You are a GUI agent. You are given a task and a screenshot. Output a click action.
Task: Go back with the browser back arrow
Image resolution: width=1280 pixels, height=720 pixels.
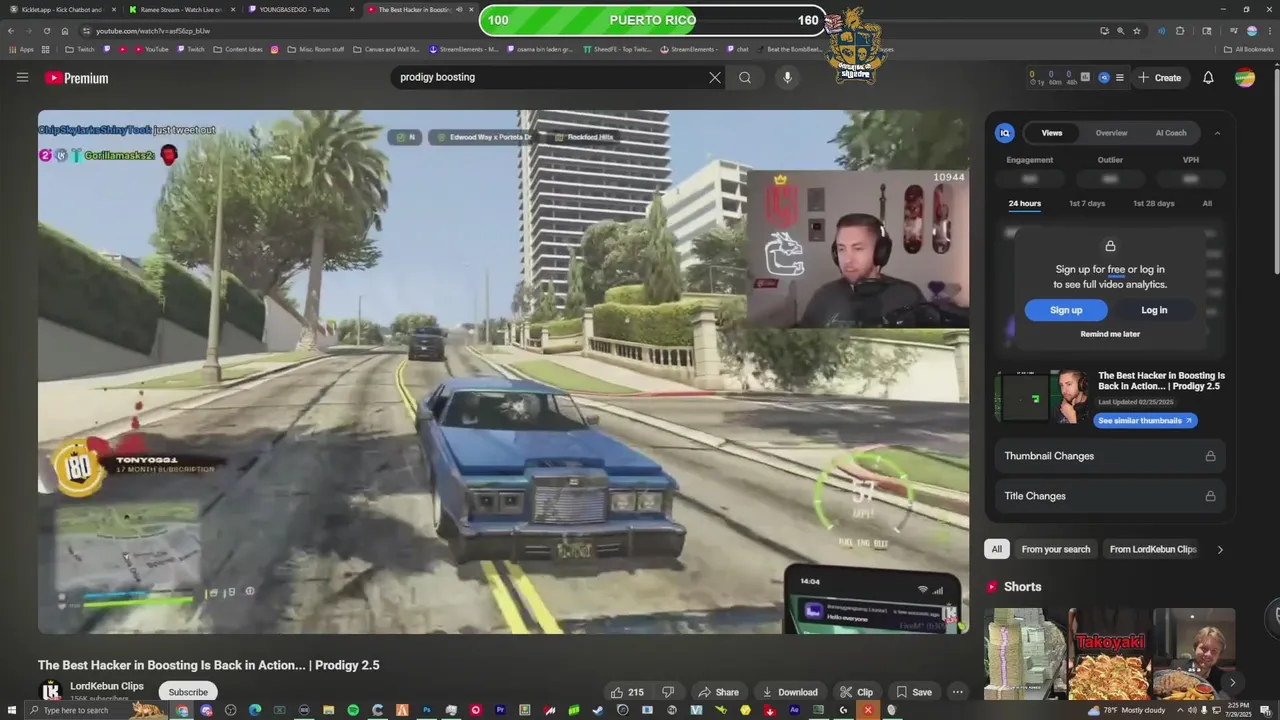coord(11,31)
